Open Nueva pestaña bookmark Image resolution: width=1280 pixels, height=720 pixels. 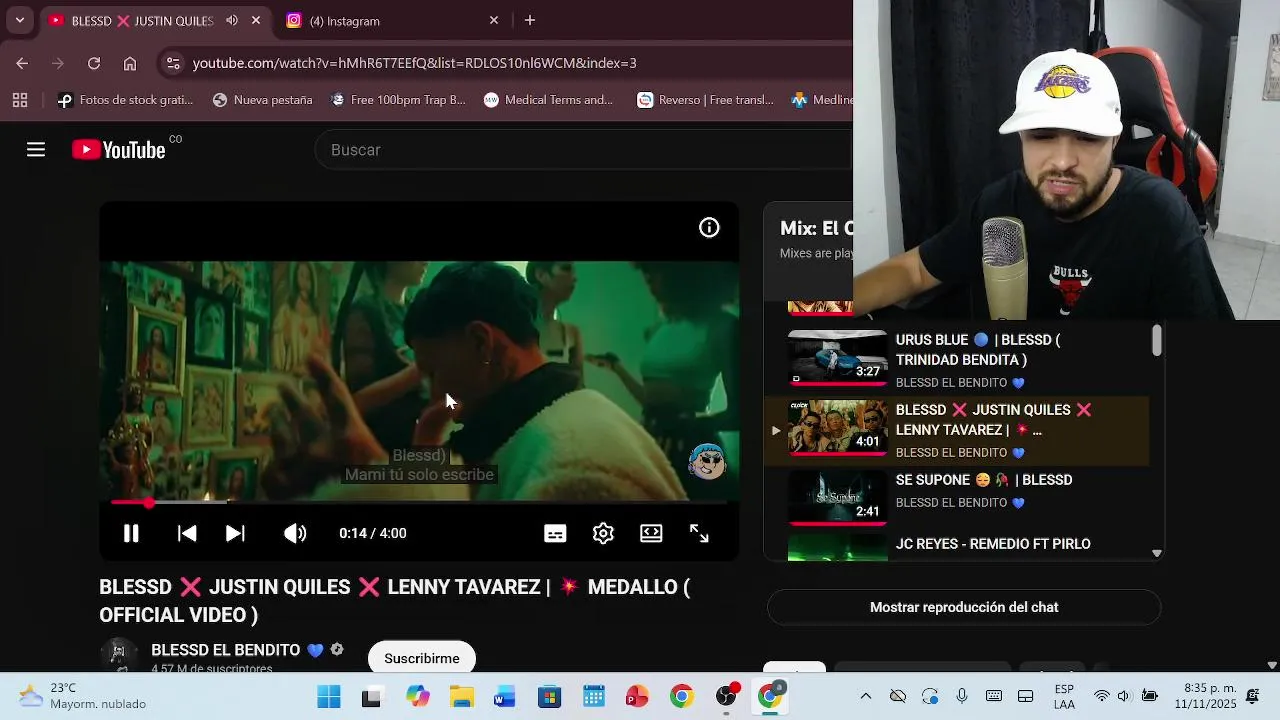pos(263,100)
